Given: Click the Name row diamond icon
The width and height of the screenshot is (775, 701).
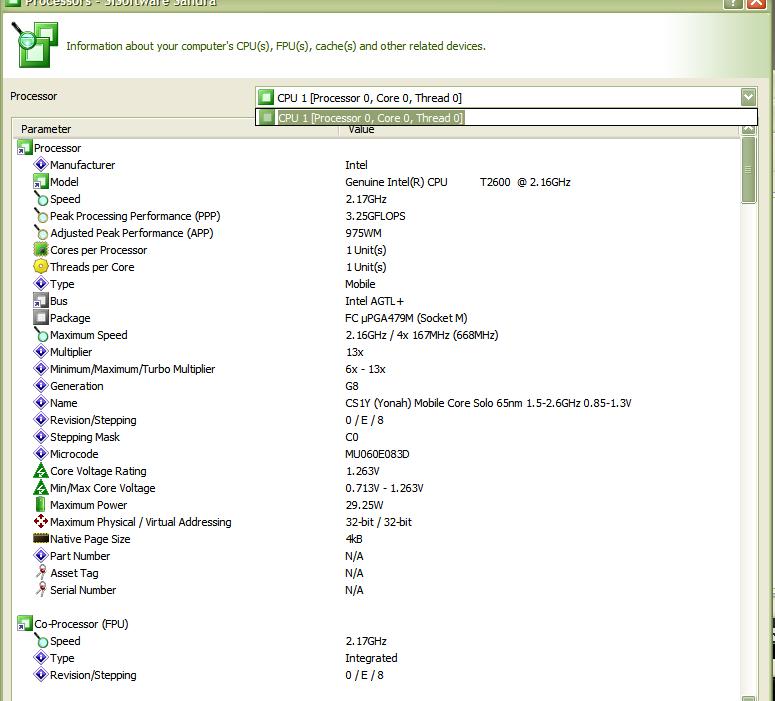Looking at the screenshot, I should coord(41,402).
